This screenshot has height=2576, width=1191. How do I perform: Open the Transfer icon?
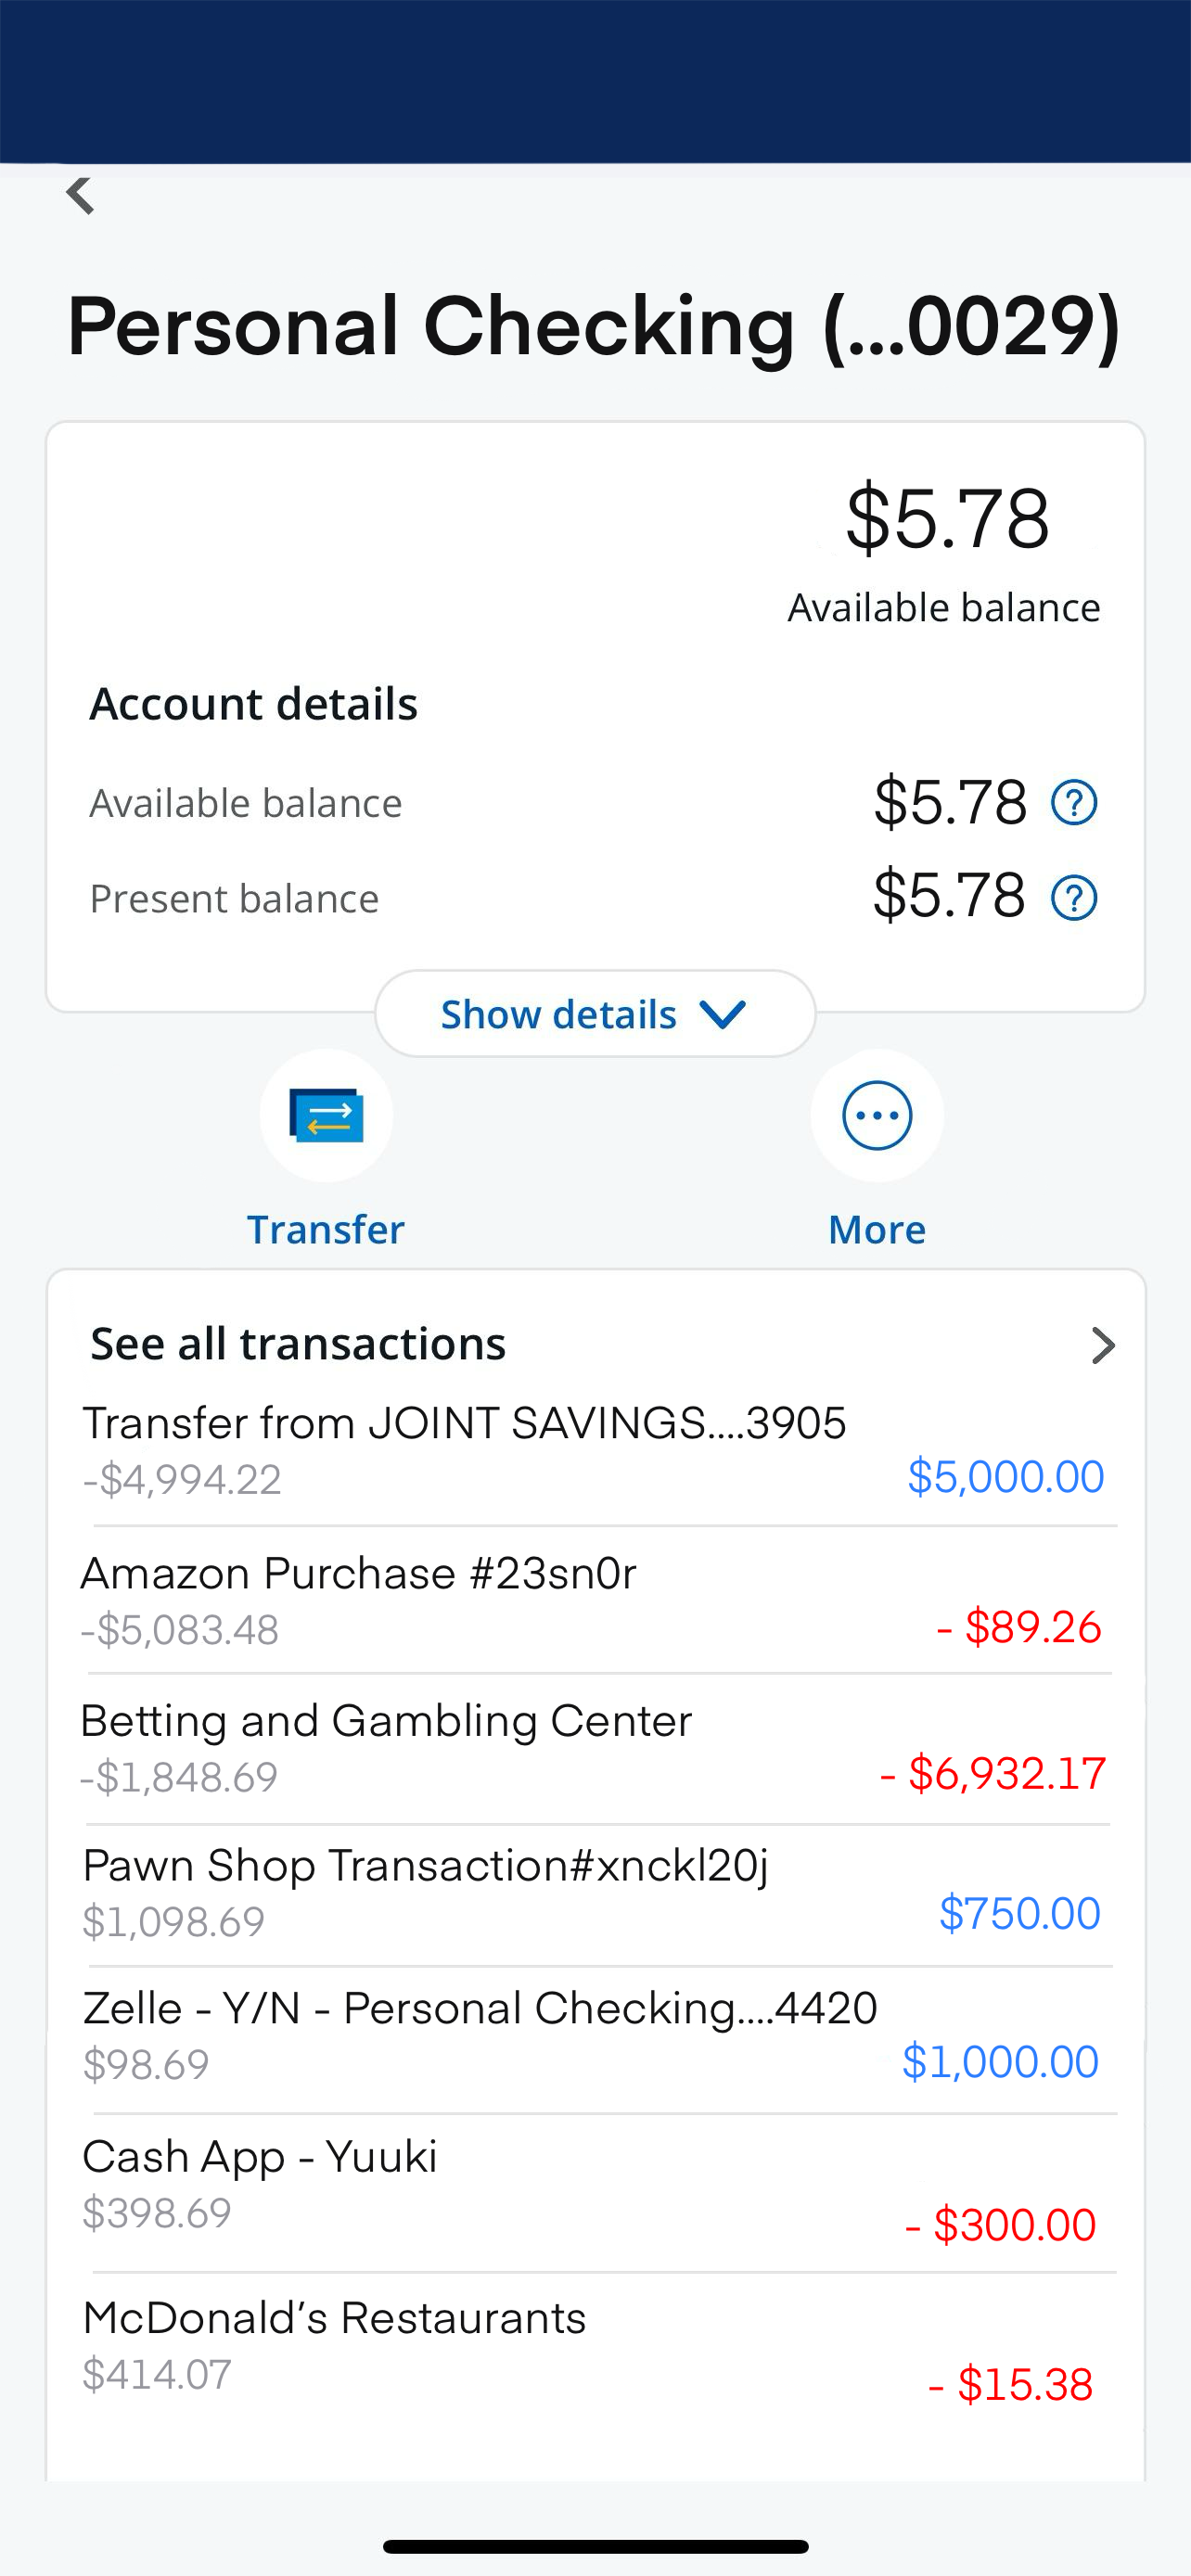tap(326, 1115)
